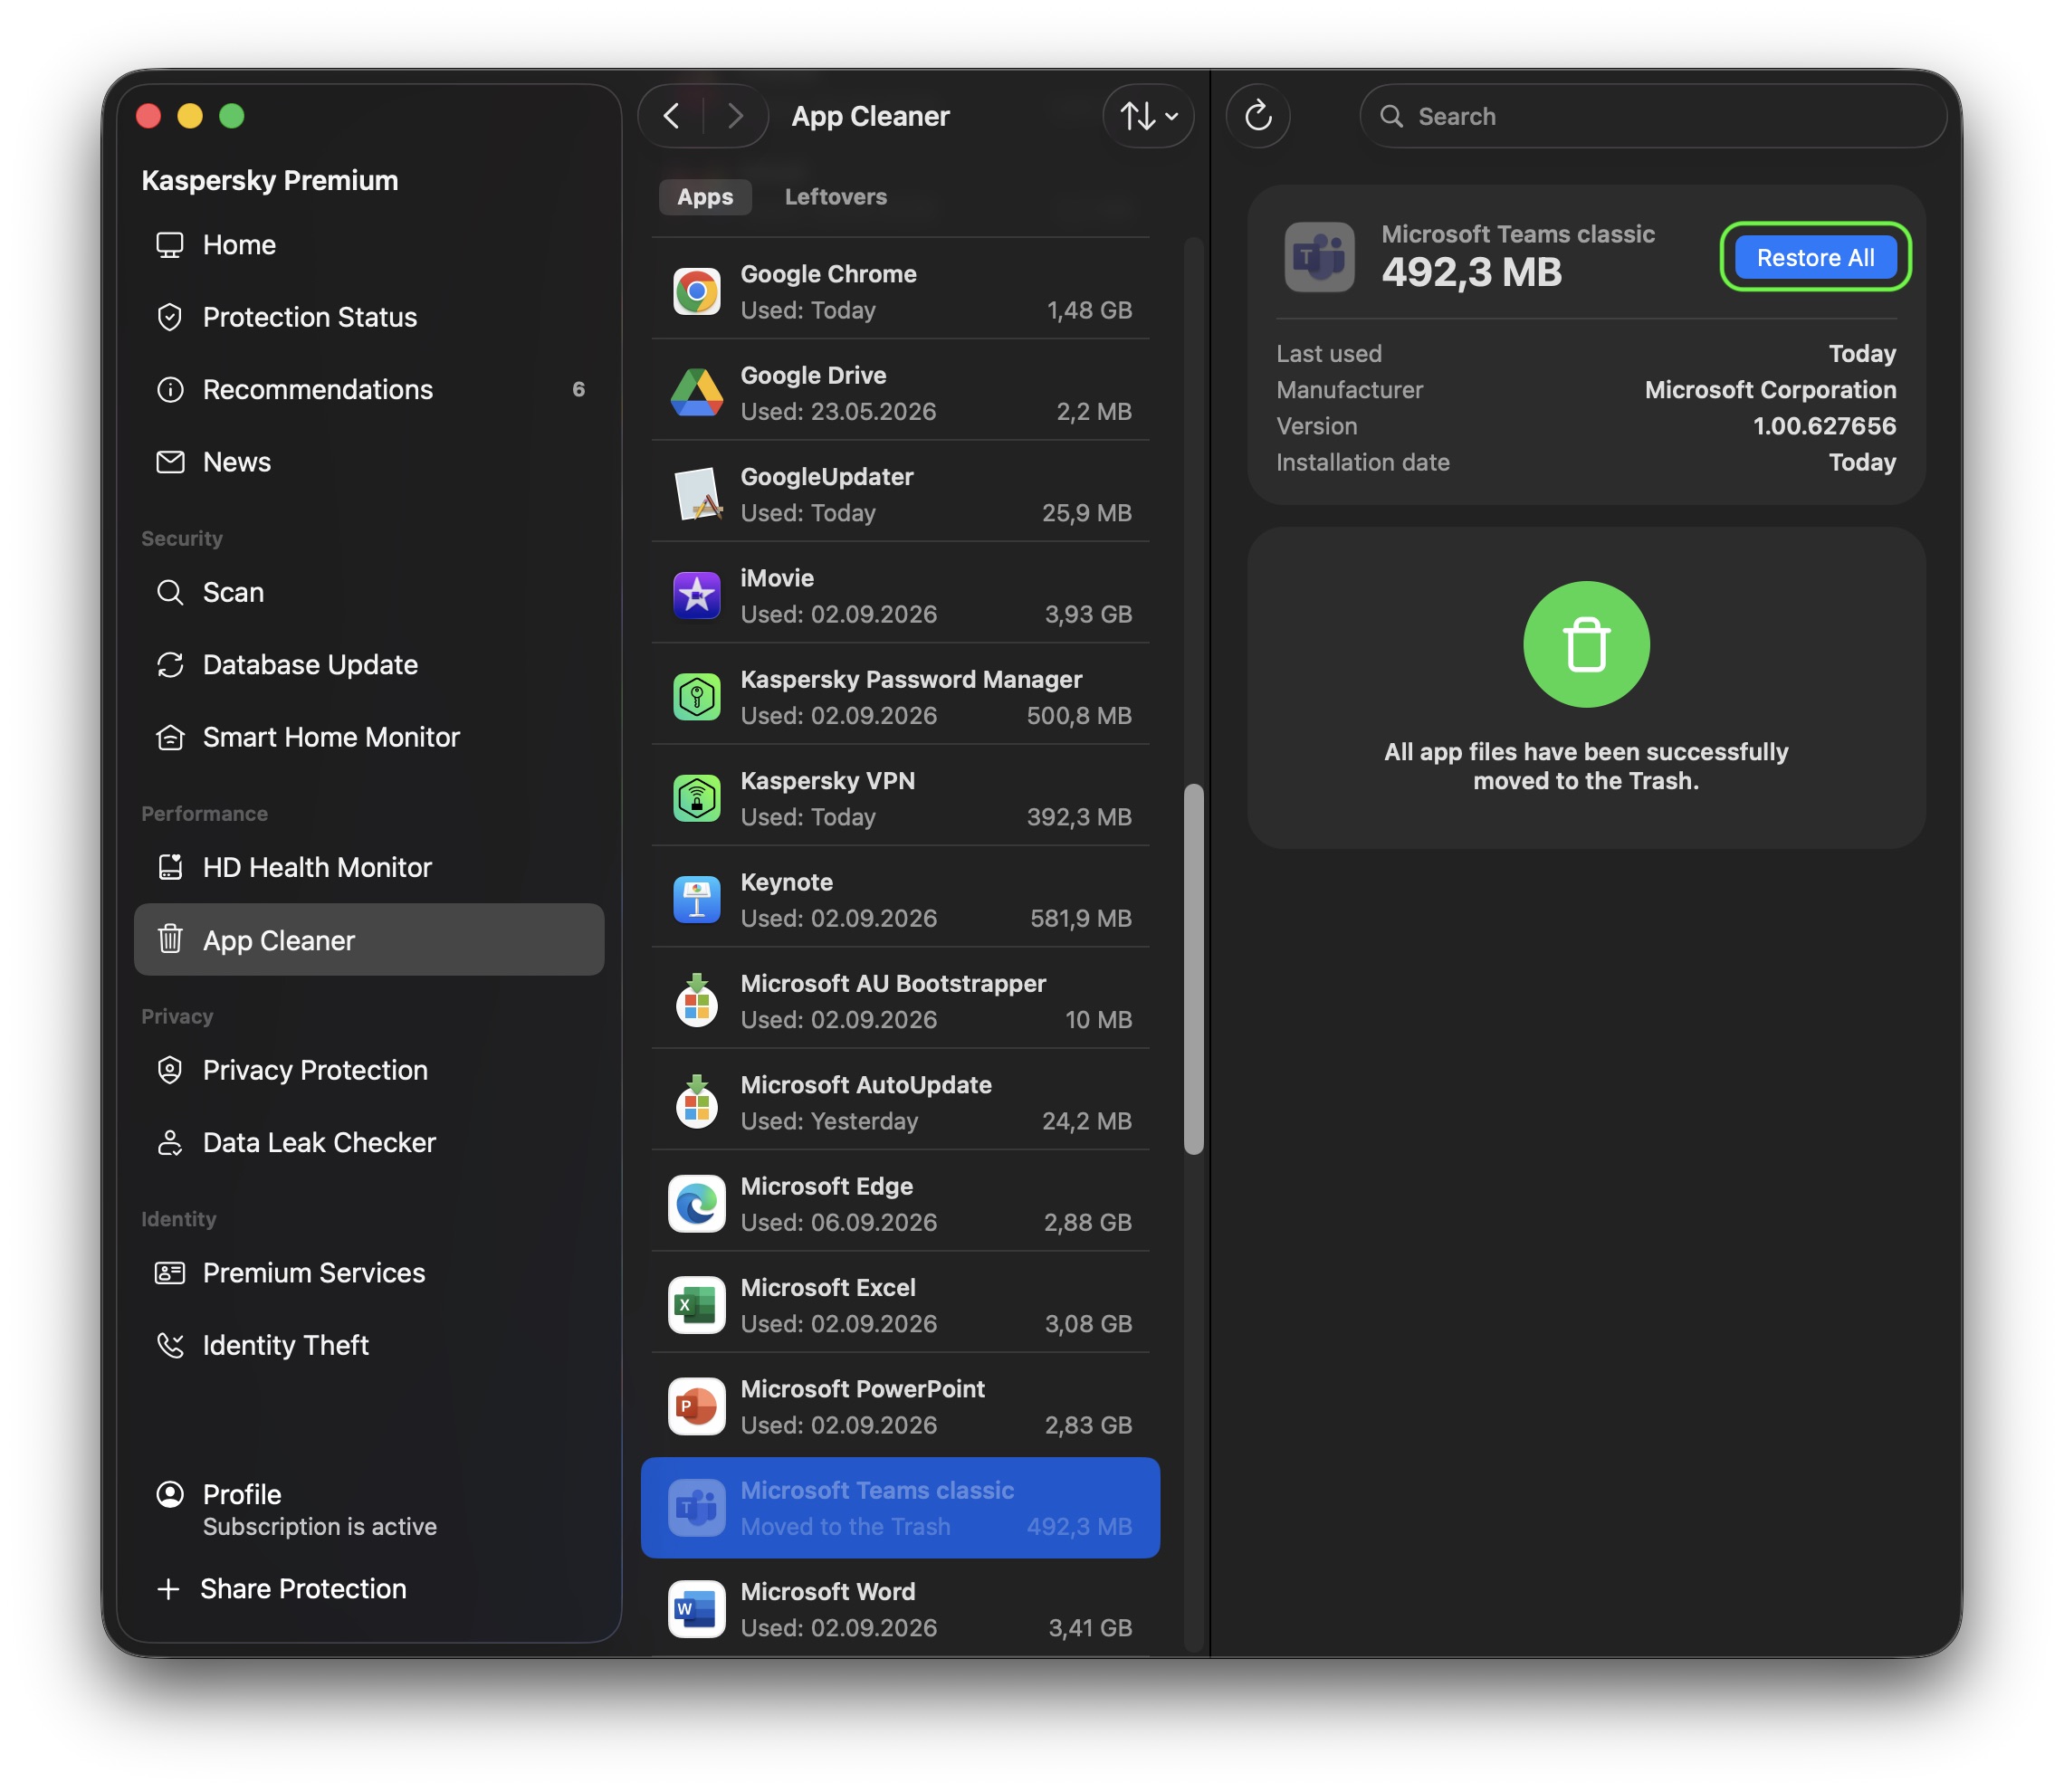Click the Google Chrome app icon
Viewport: 2064px width, 1792px height.
tap(696, 291)
